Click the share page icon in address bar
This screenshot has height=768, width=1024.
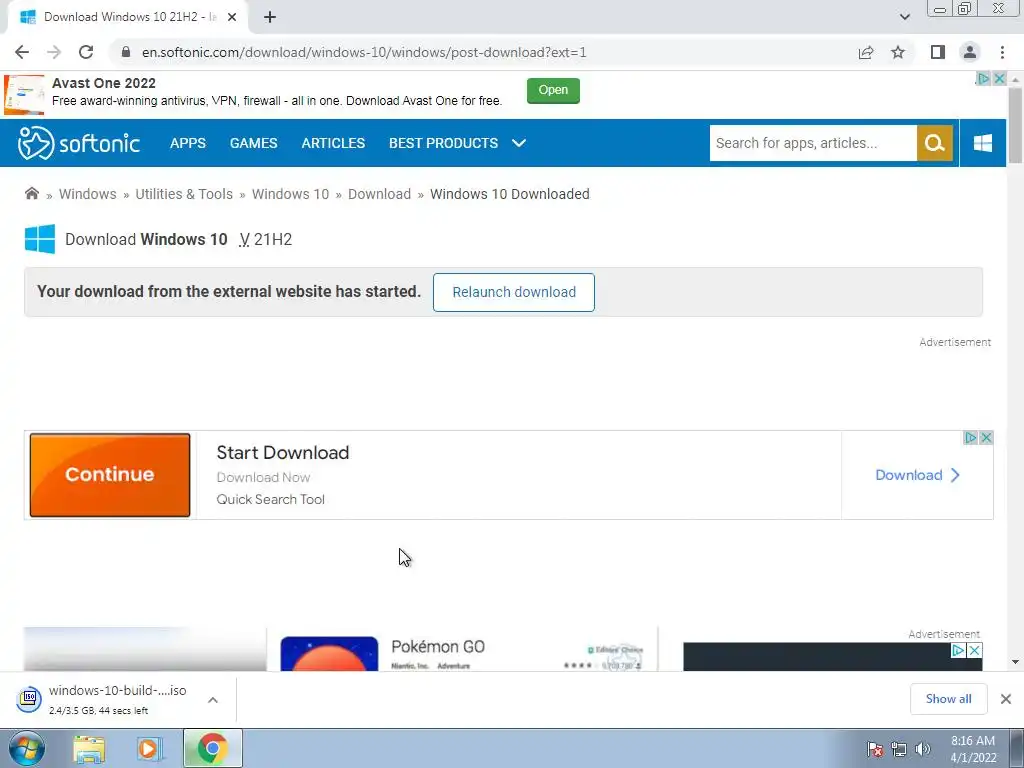[866, 52]
